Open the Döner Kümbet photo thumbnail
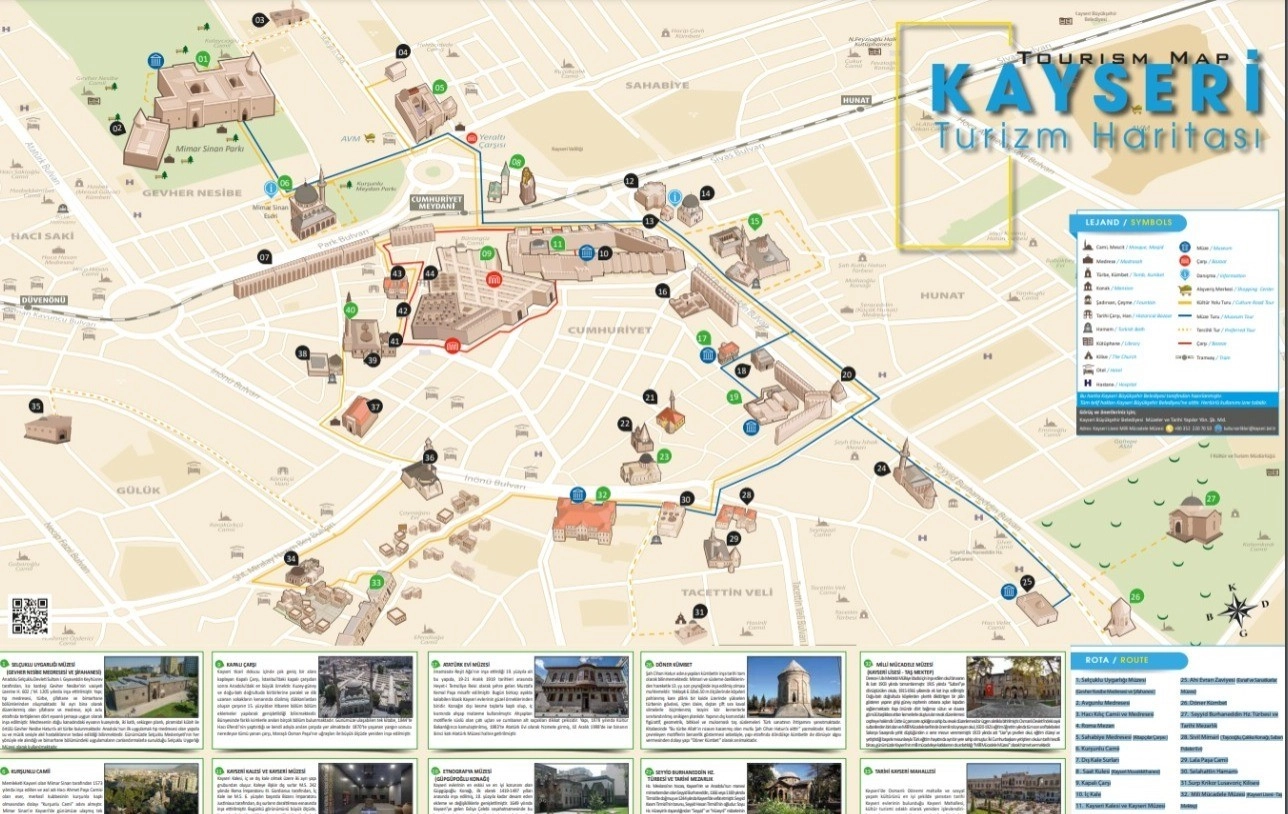The height and width of the screenshot is (814, 1288). click(x=793, y=686)
